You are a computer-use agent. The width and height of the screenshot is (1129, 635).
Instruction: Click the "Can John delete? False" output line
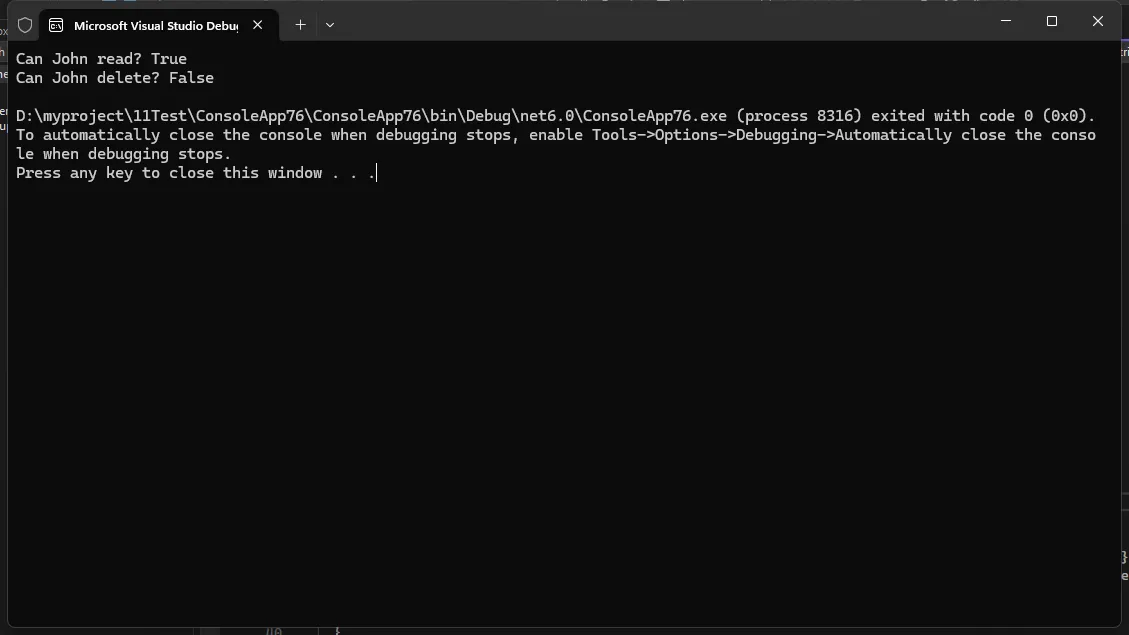click(x=115, y=78)
